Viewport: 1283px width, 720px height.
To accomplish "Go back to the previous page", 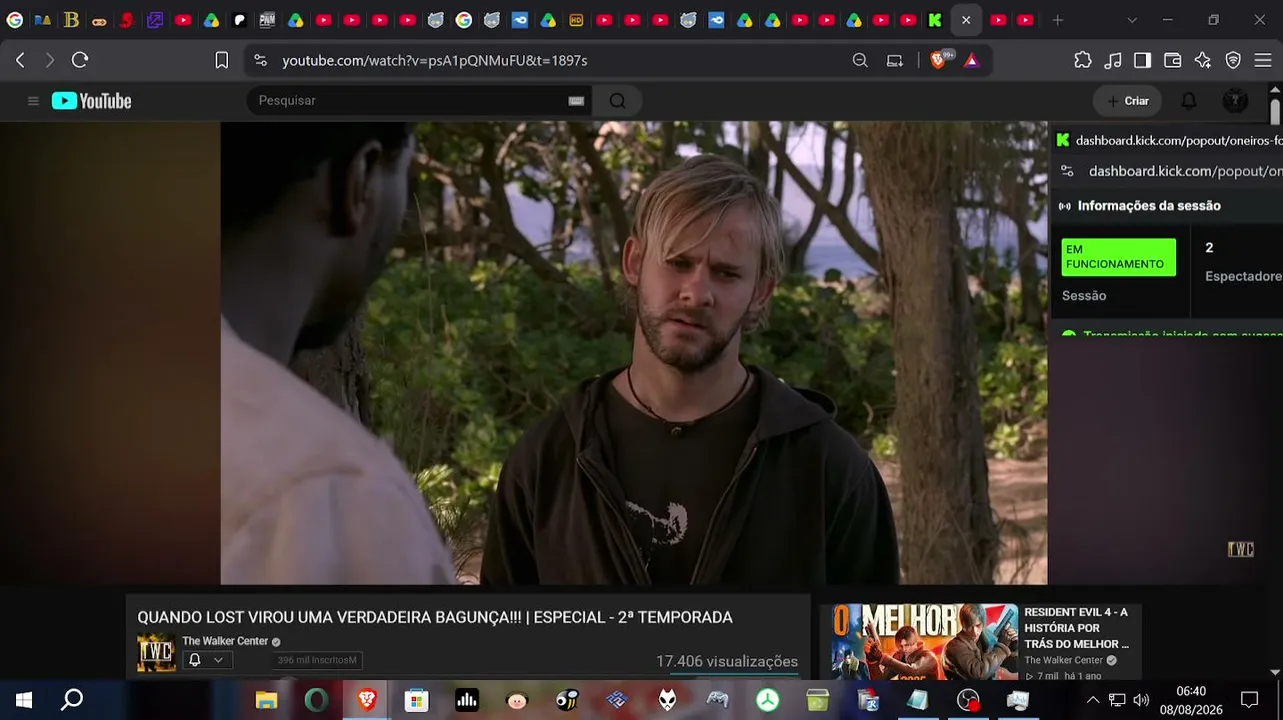I will pyautogui.click(x=20, y=60).
